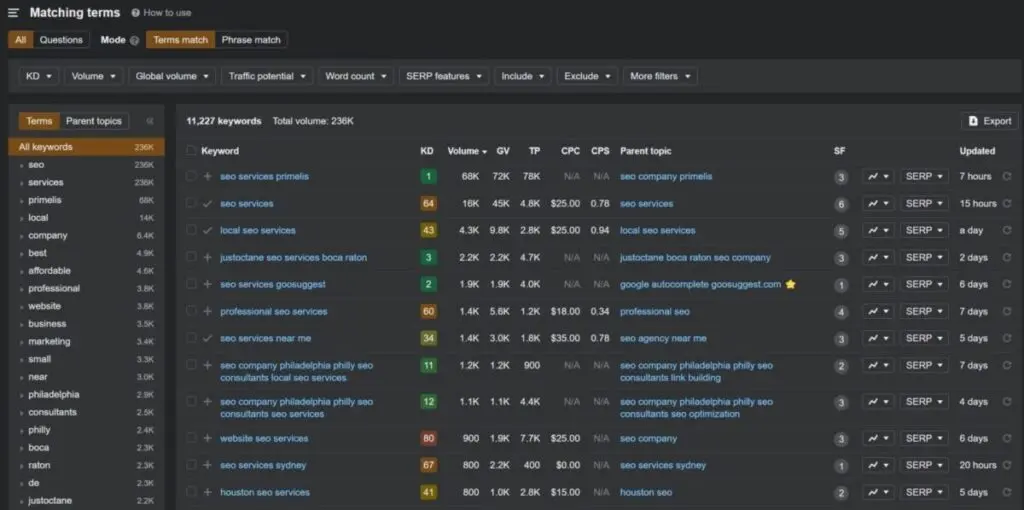Open the Traffic potential filter dropdown
Image resolution: width=1024 pixels, height=510 pixels.
click(267, 76)
